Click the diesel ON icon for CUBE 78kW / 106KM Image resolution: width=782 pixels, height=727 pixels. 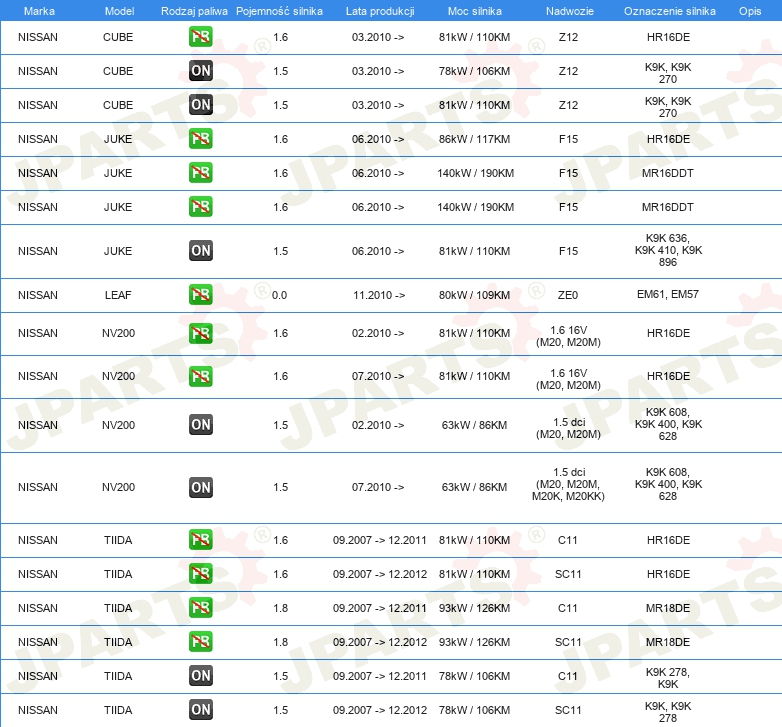200,71
